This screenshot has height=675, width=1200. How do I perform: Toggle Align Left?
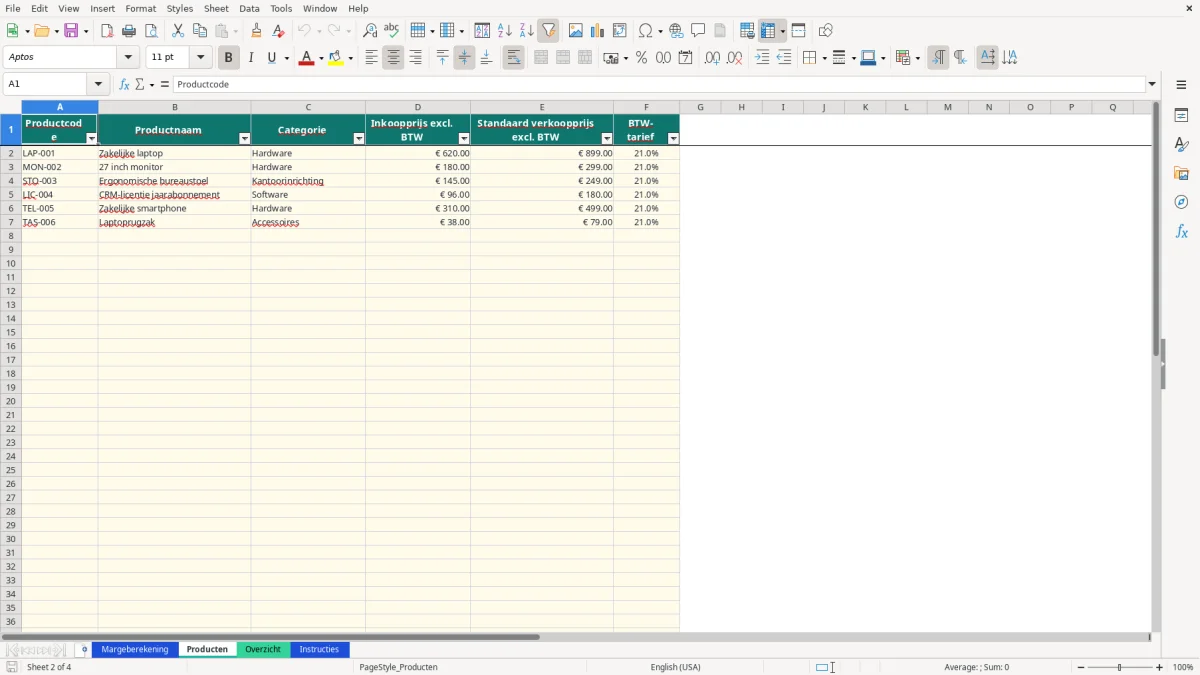pos(371,58)
